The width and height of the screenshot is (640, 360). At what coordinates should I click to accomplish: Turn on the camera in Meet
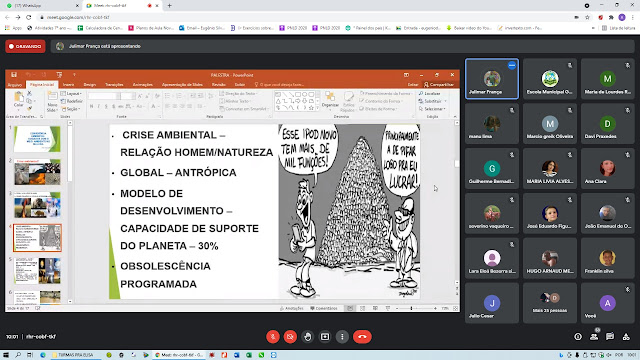290,337
